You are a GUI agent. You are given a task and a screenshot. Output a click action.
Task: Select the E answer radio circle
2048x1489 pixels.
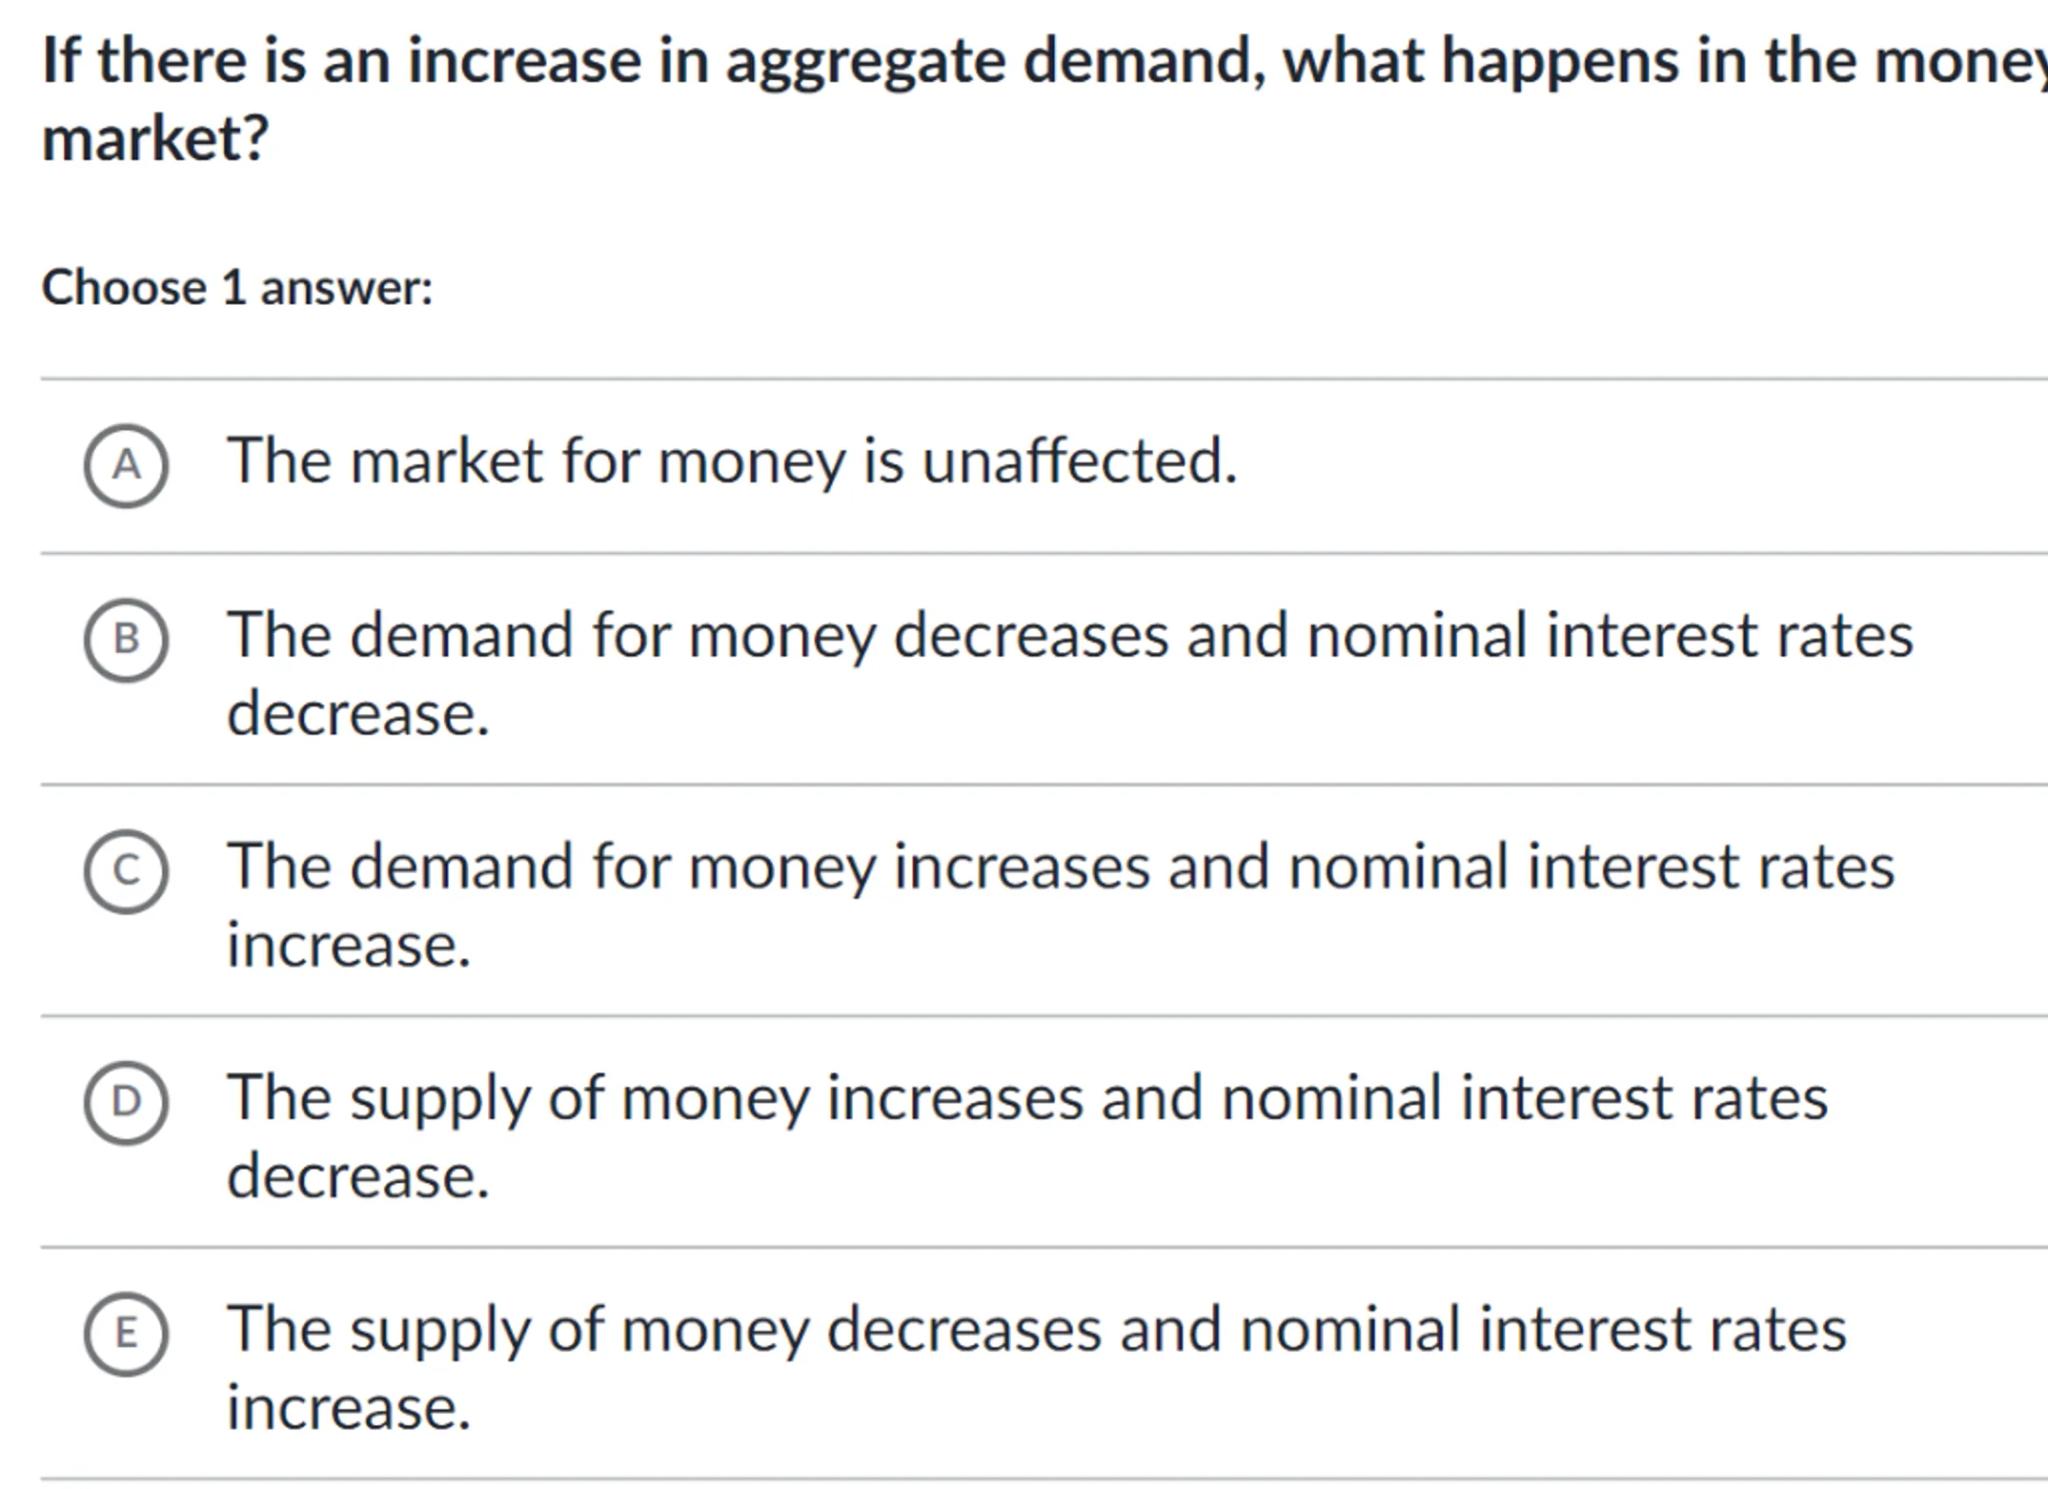[126, 1334]
